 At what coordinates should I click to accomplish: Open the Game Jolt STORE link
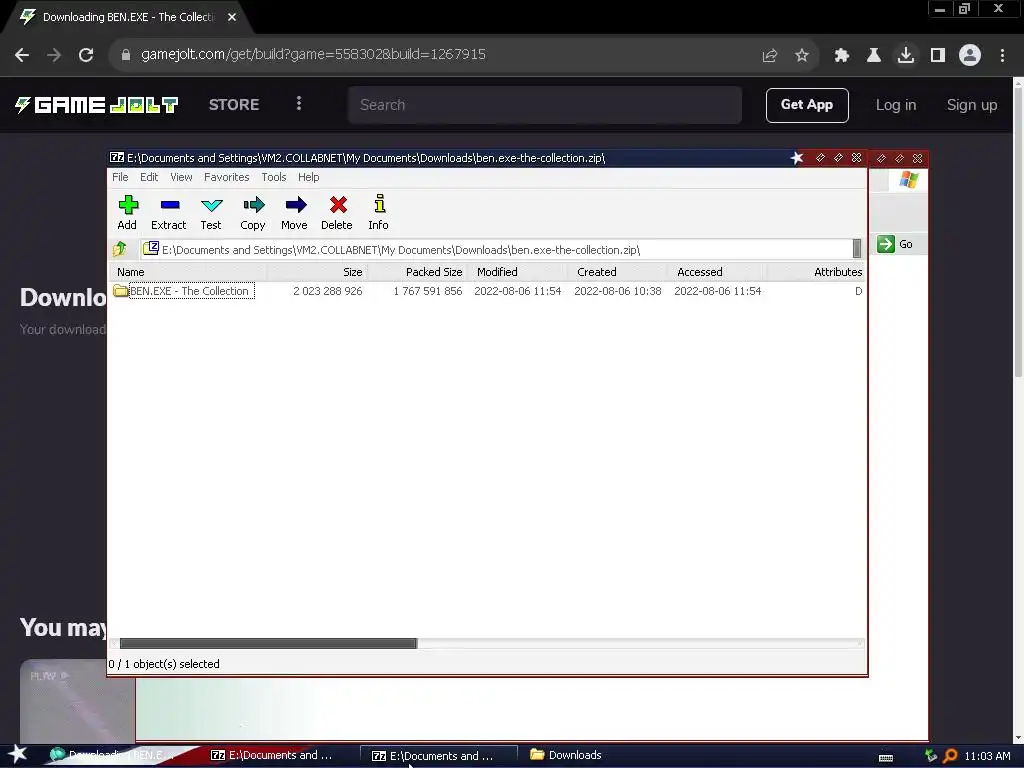click(x=234, y=104)
